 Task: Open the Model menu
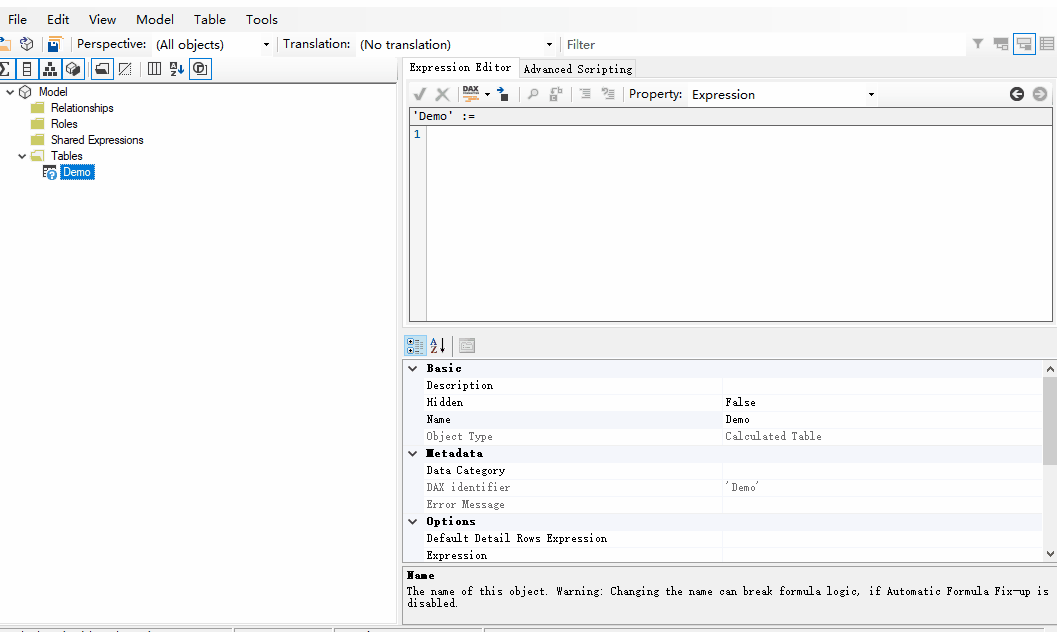(155, 20)
